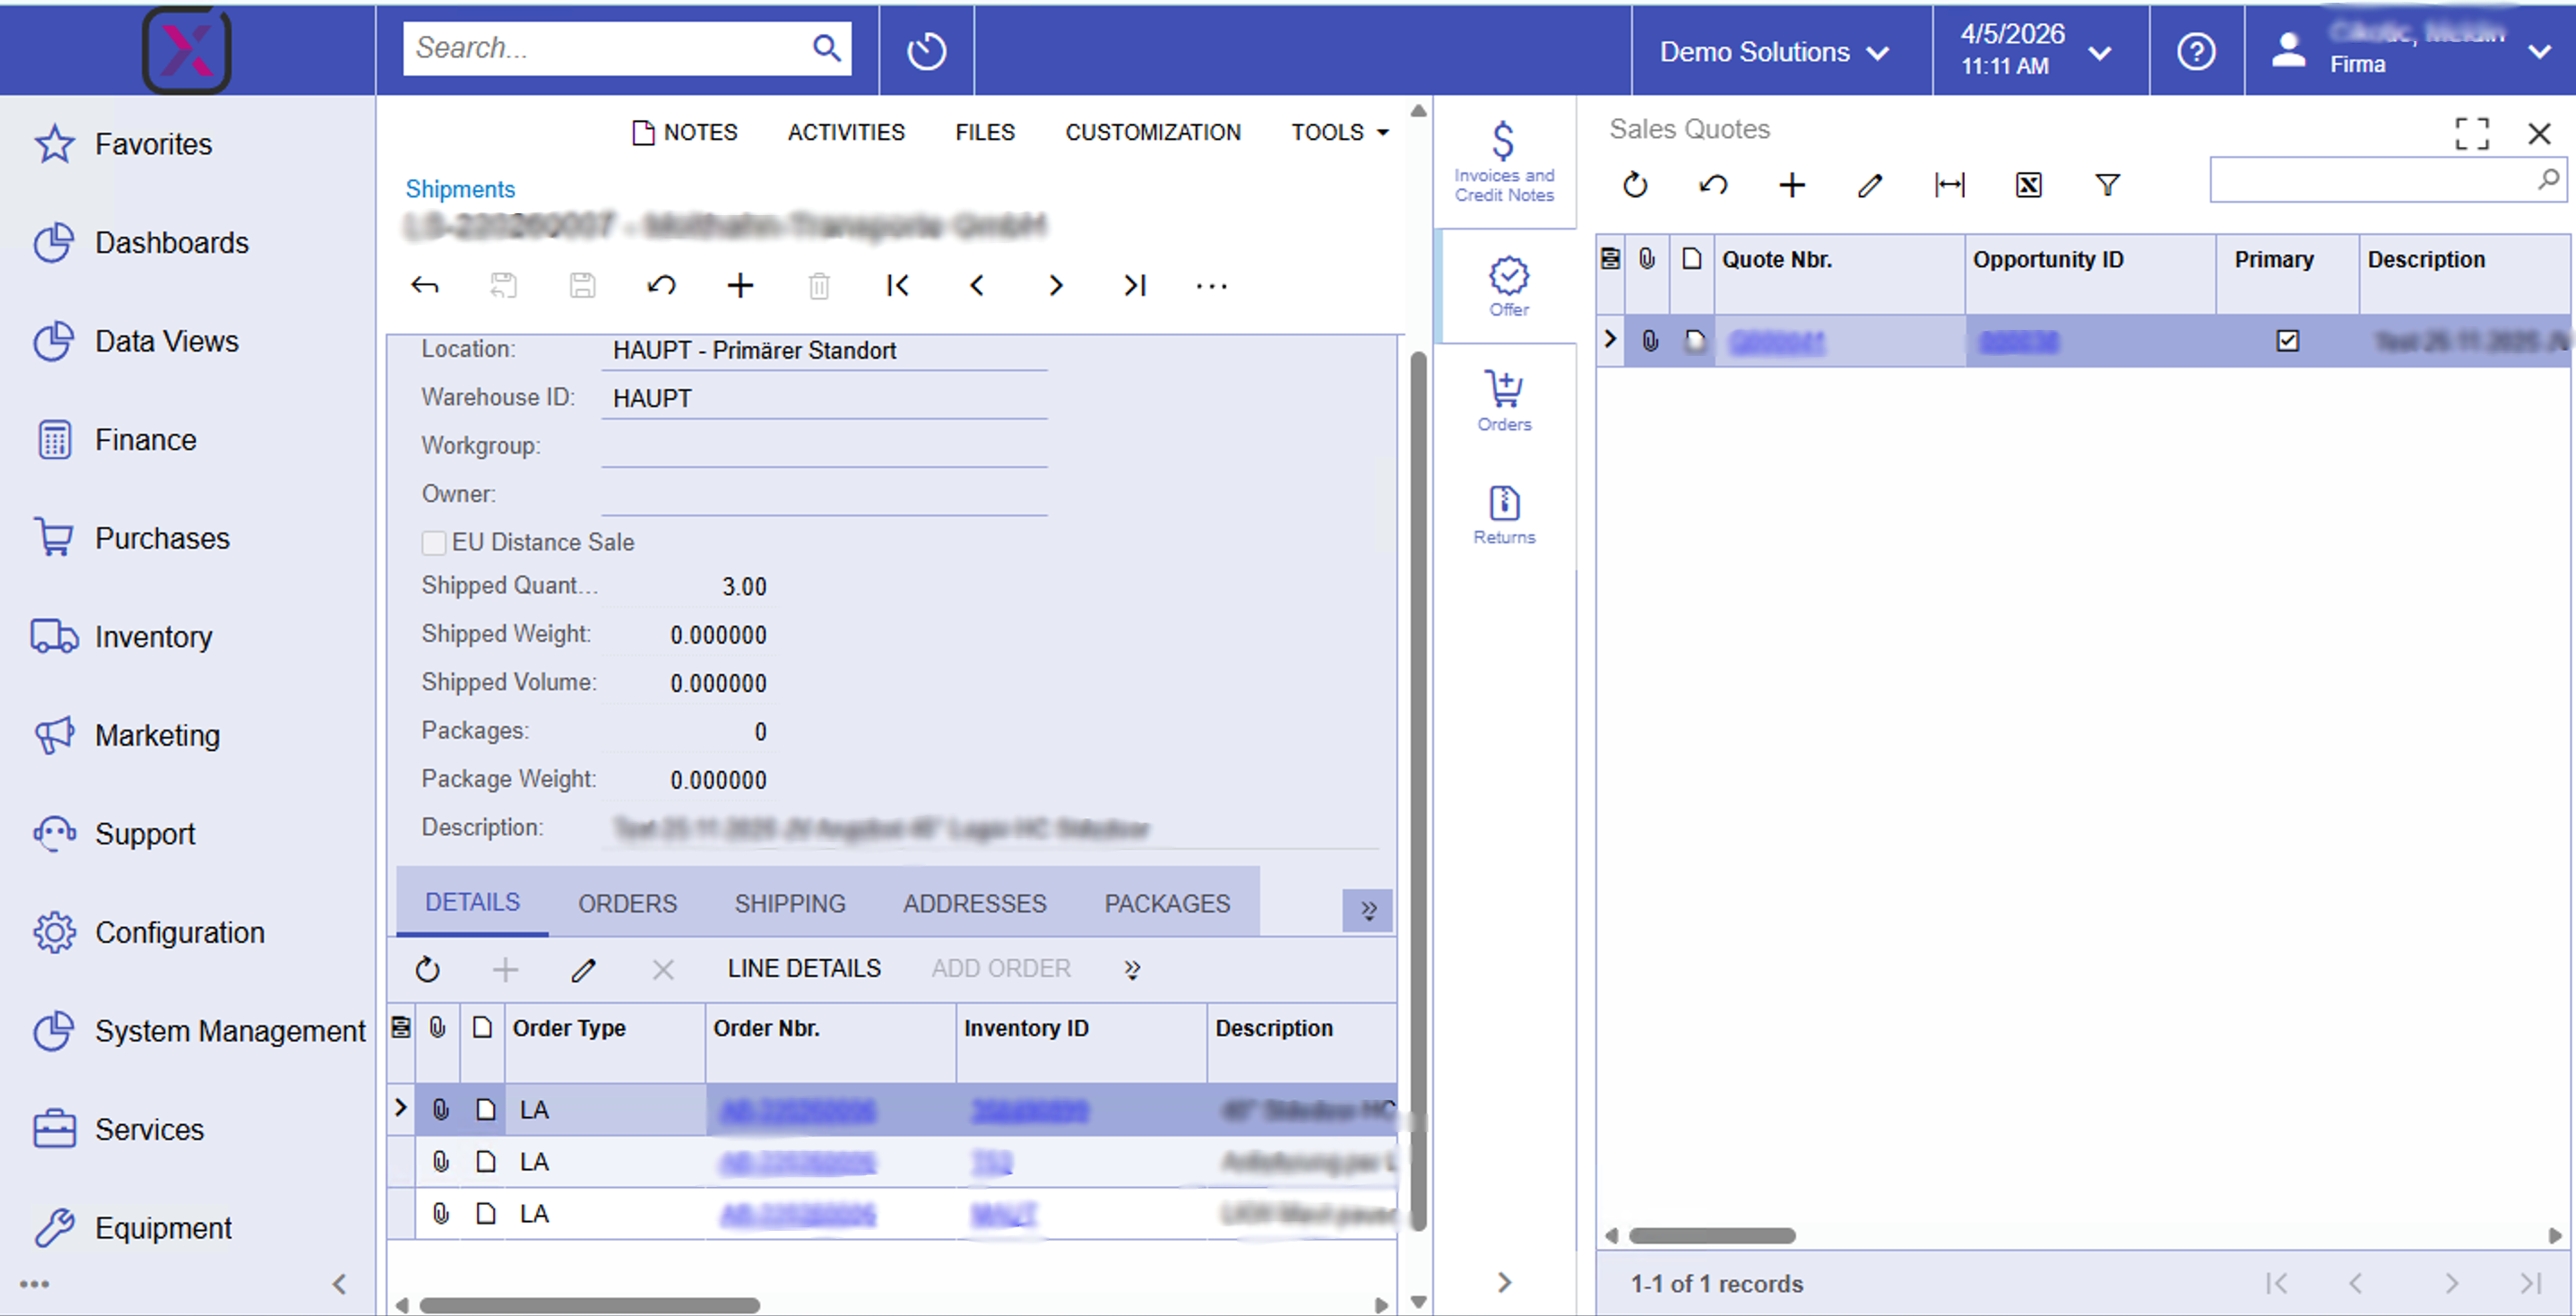2576x1316 pixels.
Task: Export the Sales Quotes grid to Excel
Action: tap(2029, 185)
